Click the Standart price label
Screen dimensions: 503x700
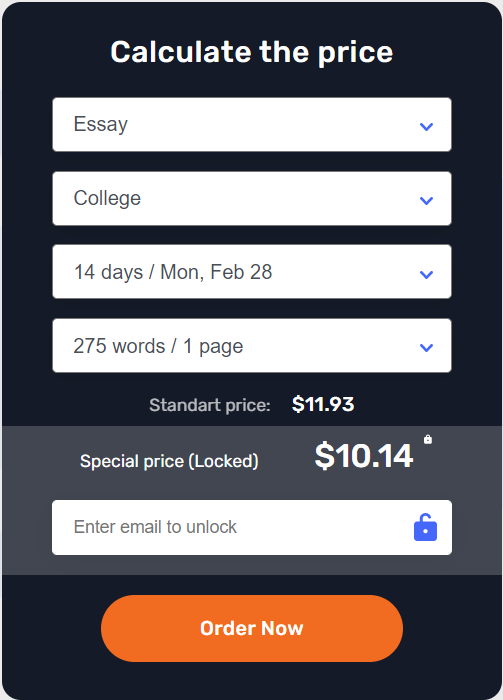click(x=210, y=405)
